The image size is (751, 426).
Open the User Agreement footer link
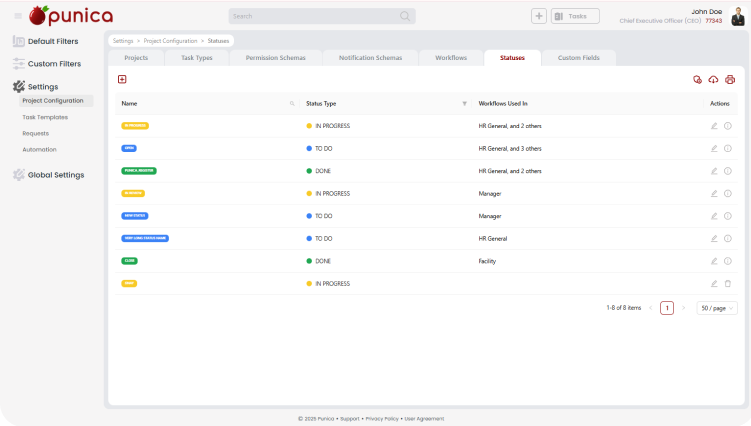(x=424, y=419)
